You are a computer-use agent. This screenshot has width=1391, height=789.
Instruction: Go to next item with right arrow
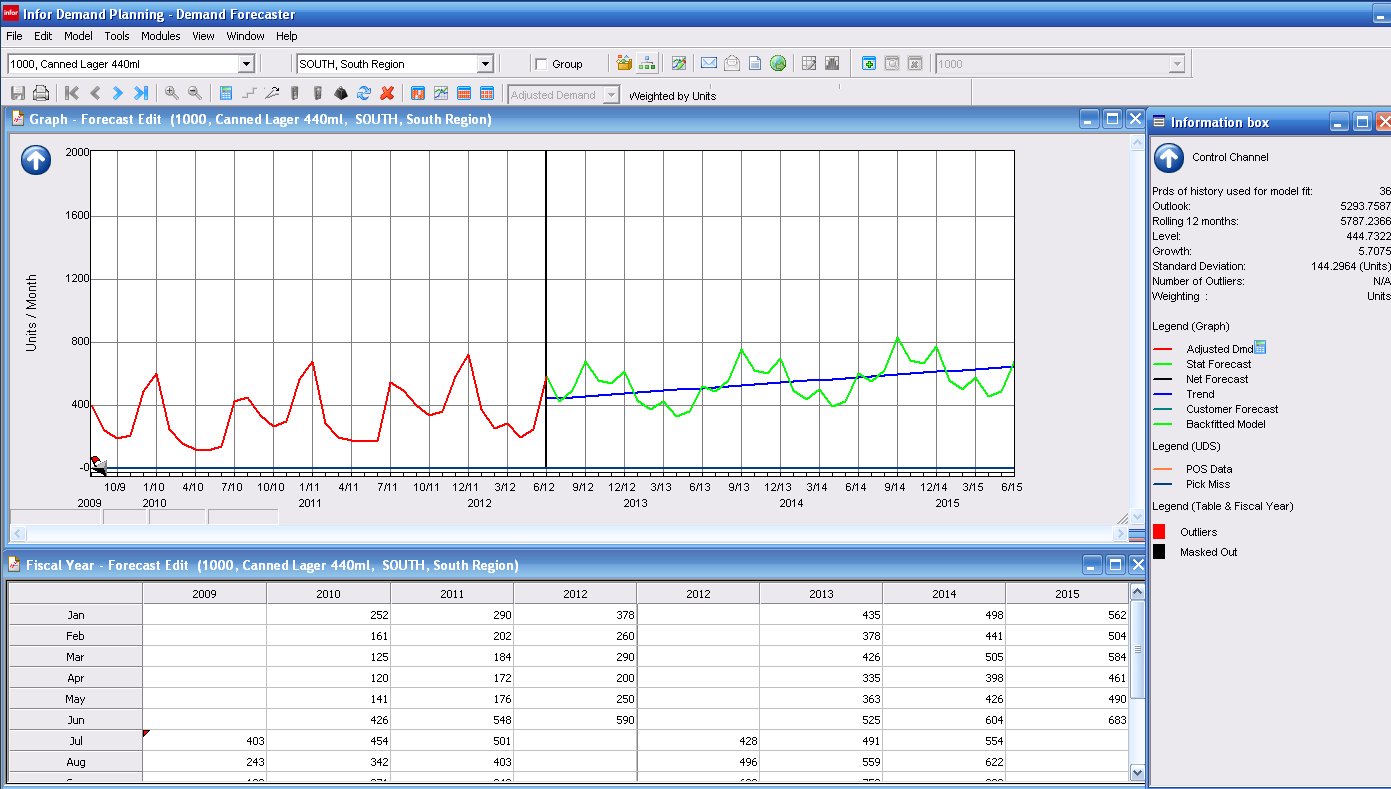click(x=117, y=93)
